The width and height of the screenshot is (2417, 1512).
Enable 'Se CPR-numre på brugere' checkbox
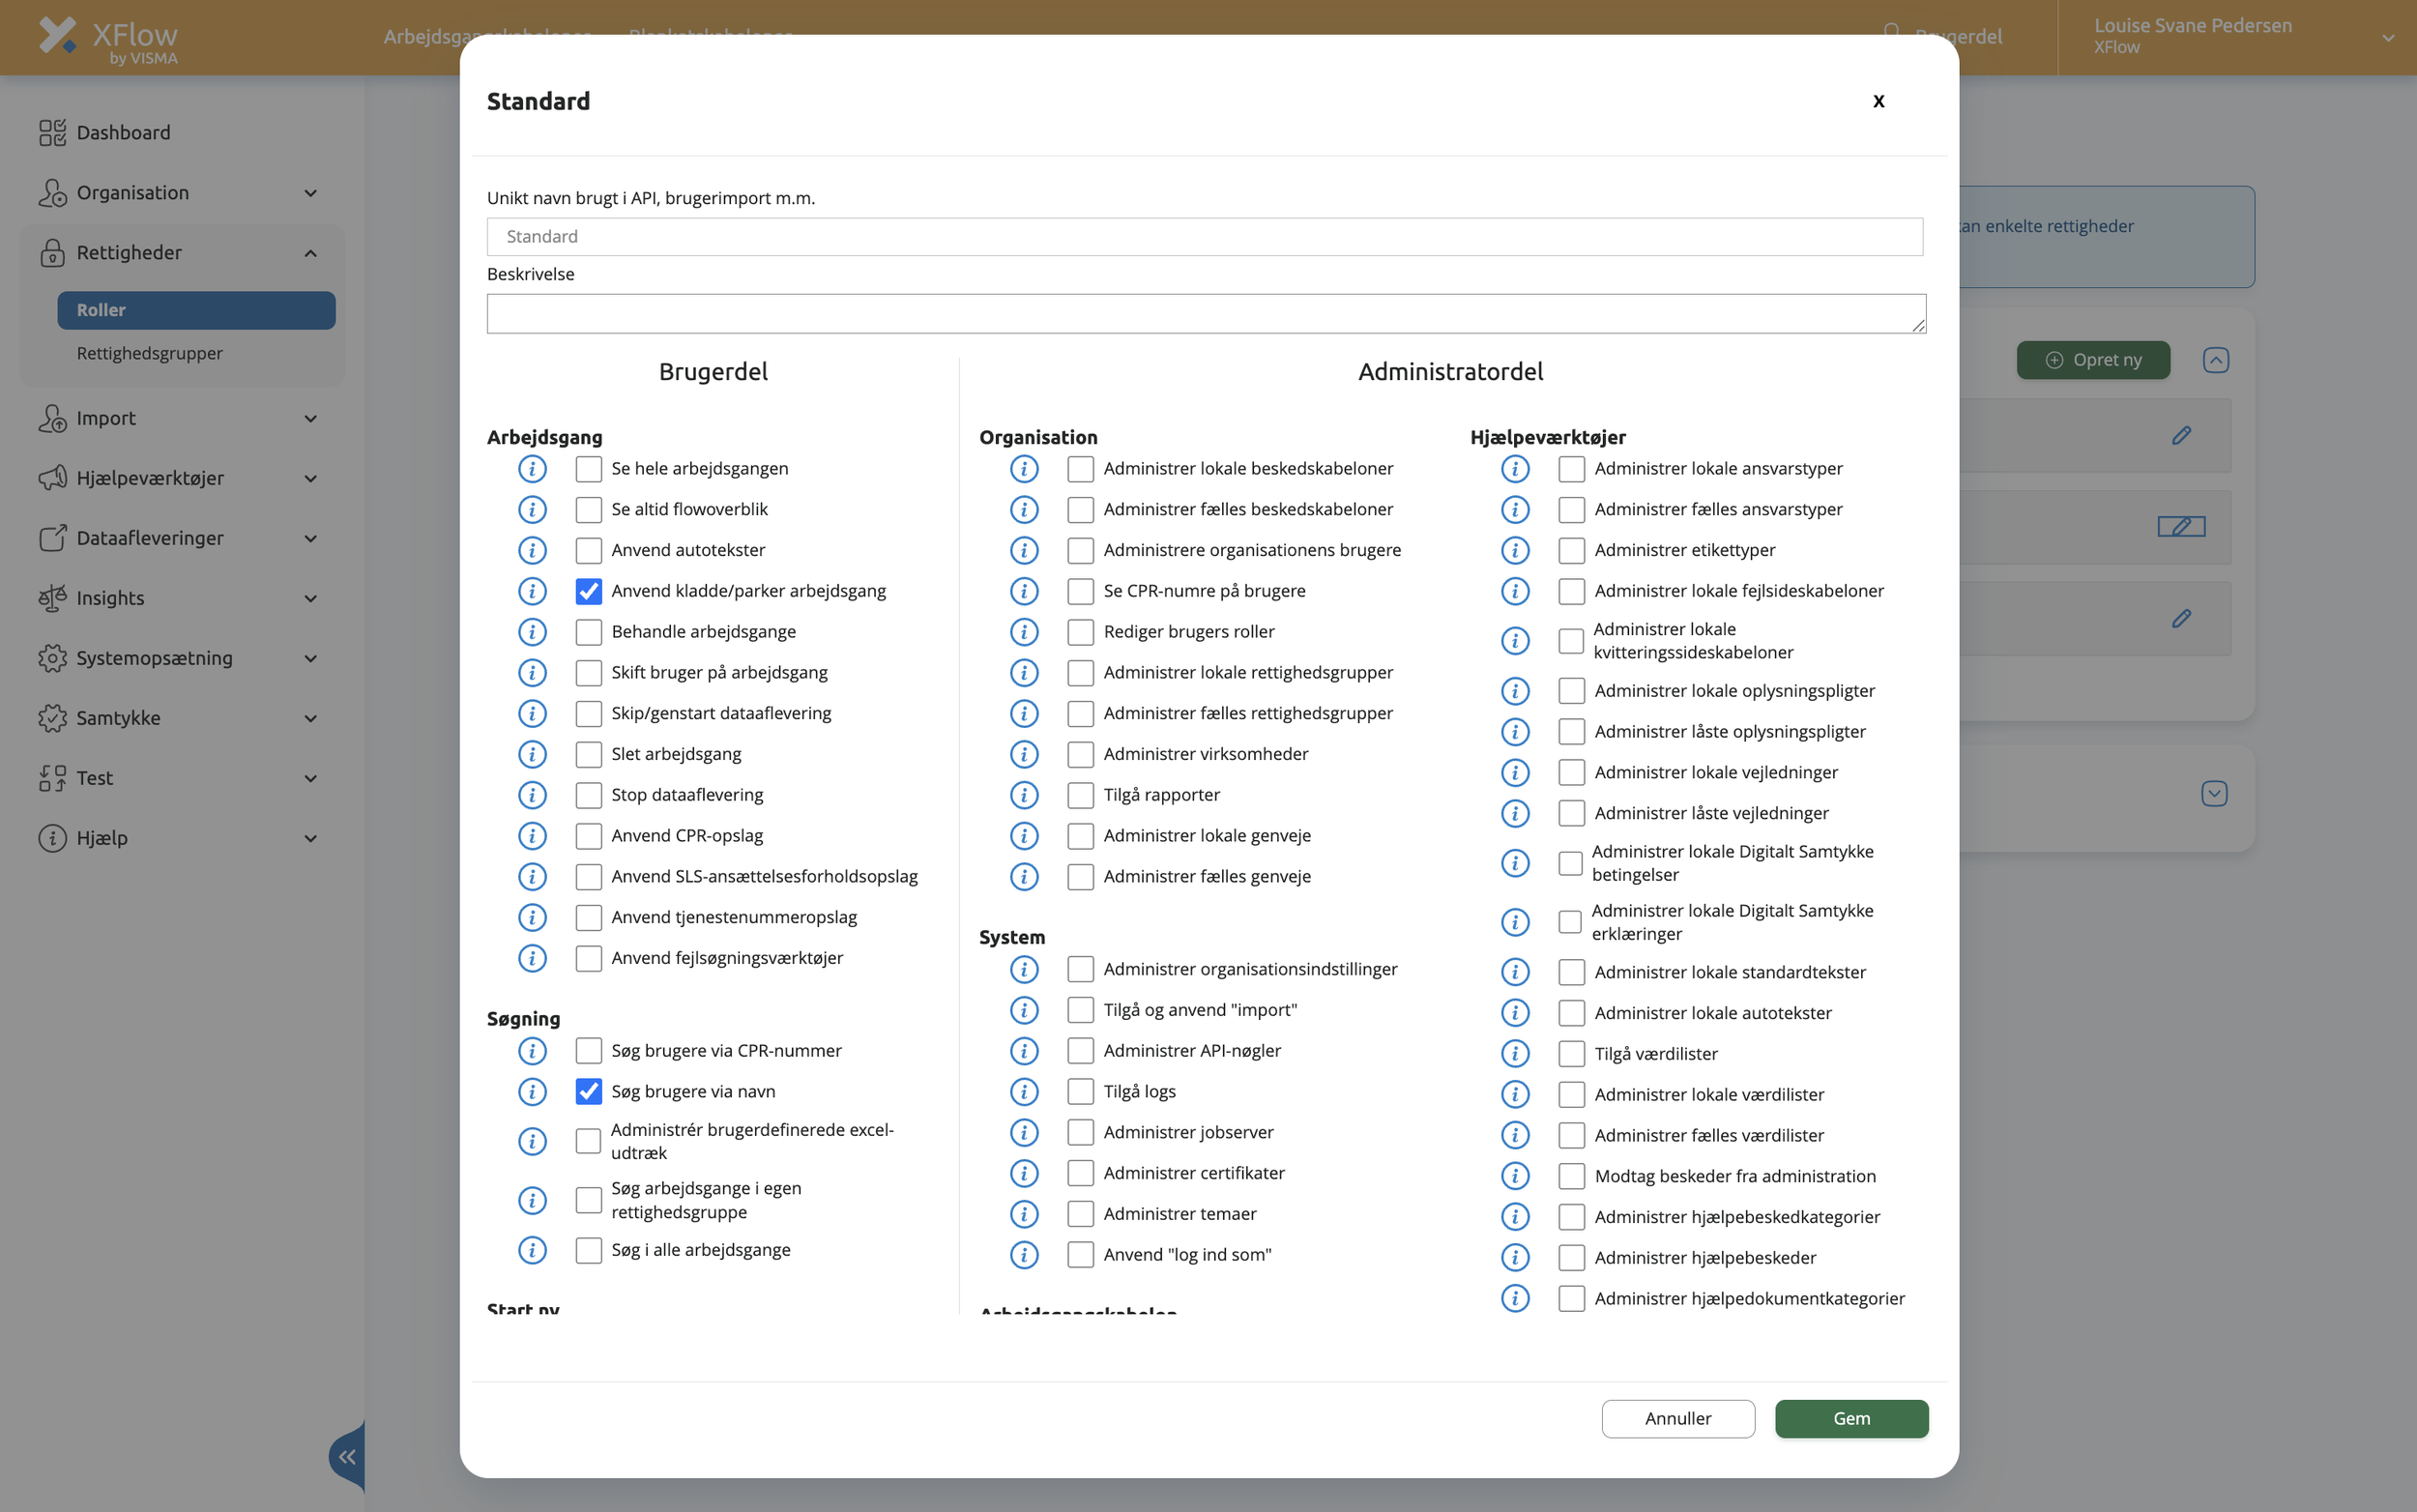click(1080, 591)
